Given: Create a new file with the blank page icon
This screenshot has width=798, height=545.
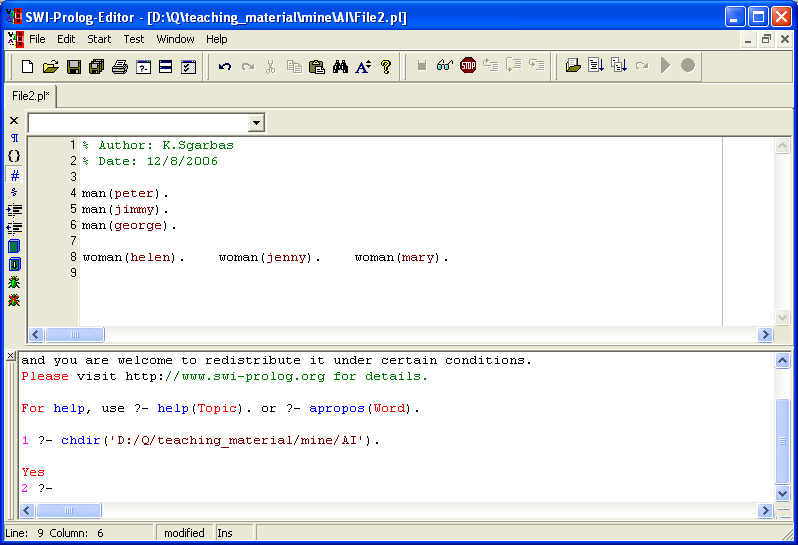Looking at the screenshot, I should coord(27,67).
